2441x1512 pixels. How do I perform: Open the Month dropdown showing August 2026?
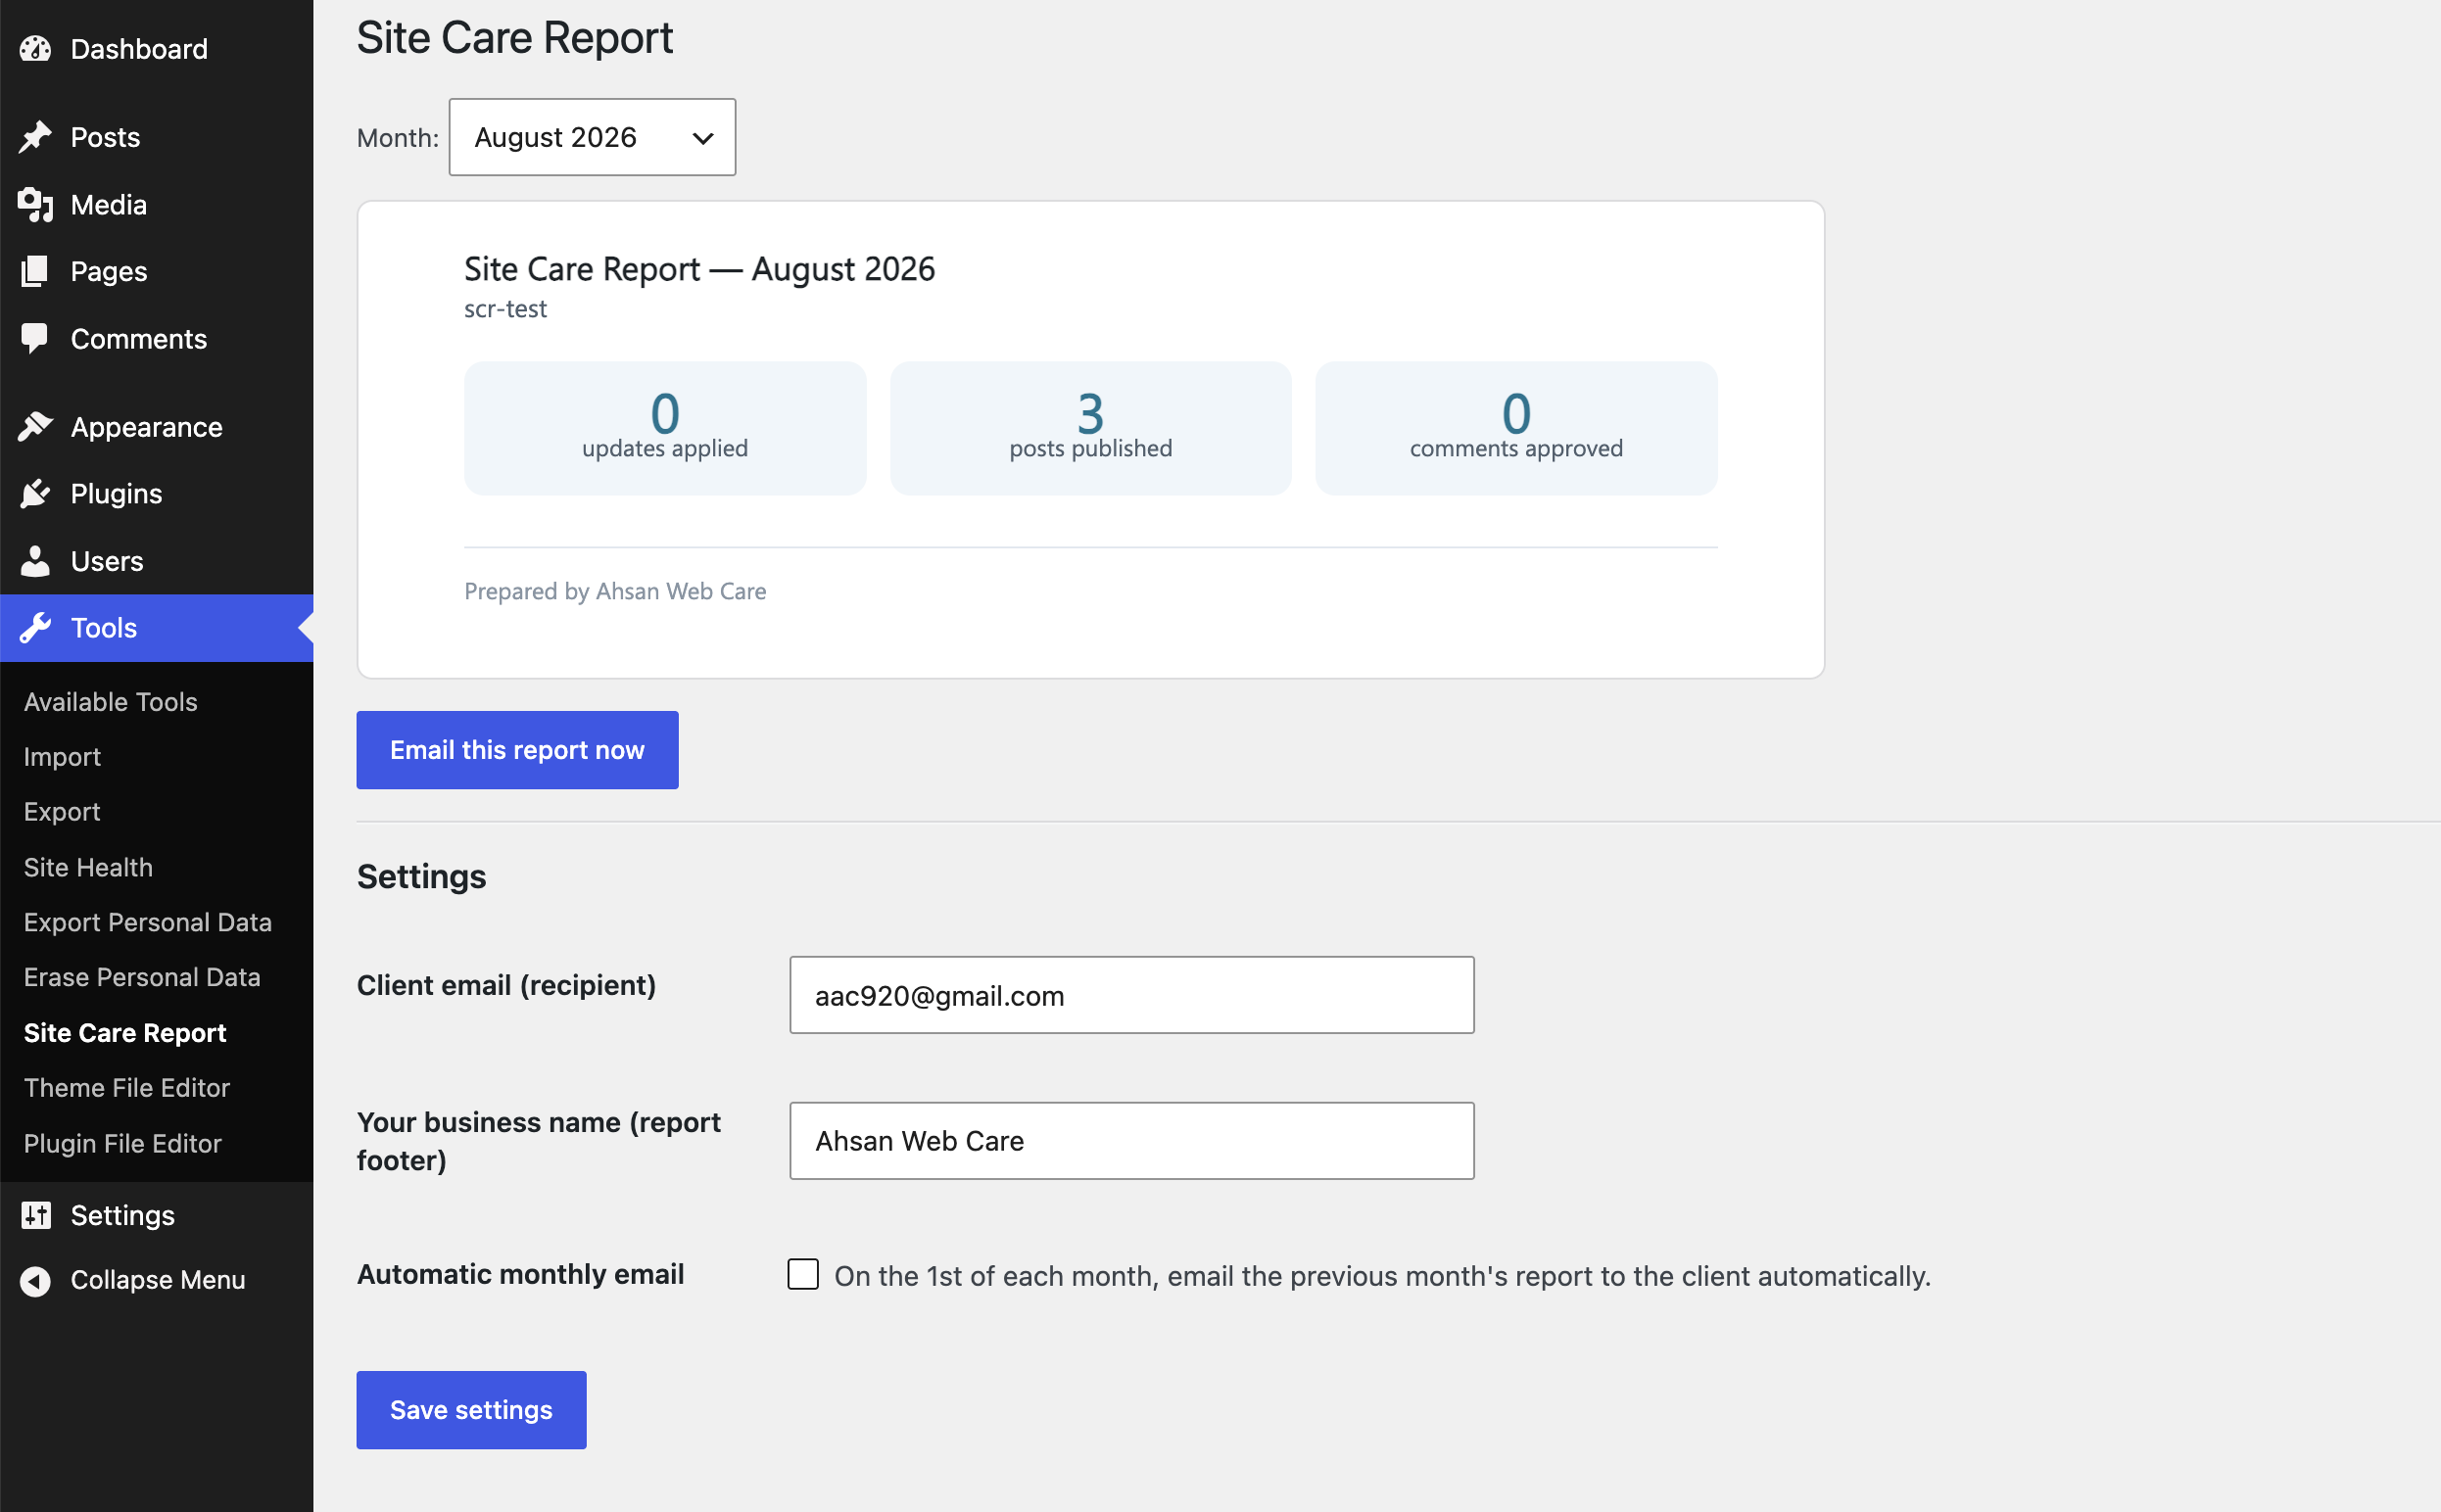(592, 137)
